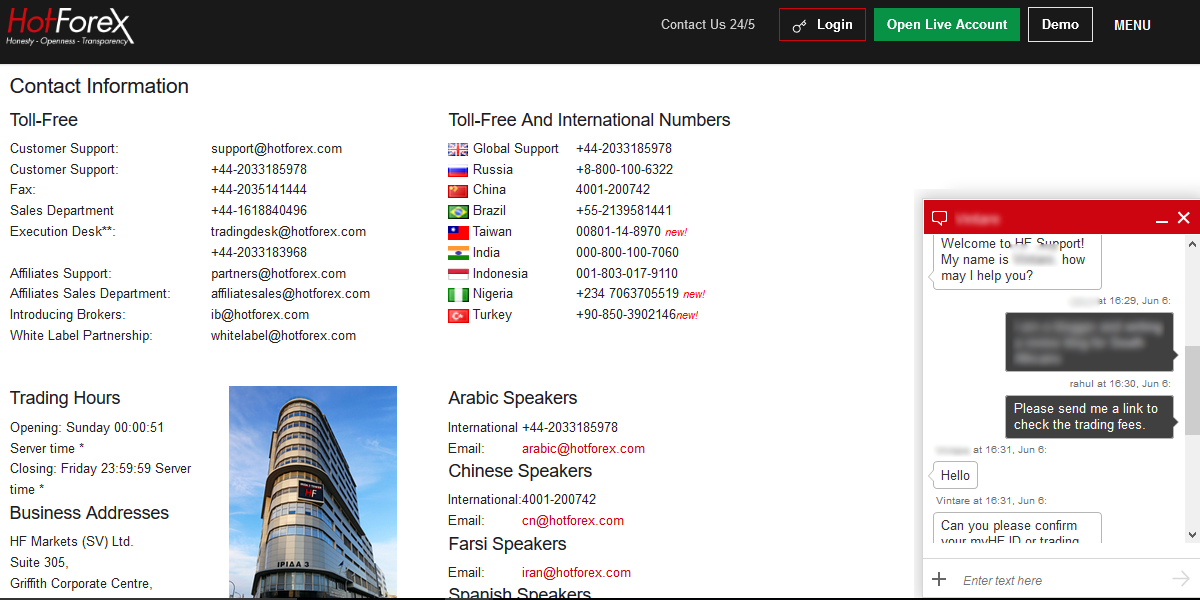Click the 'Griffith Corporate Centre' address line
This screenshot has height=600, width=1200.
(x=81, y=584)
